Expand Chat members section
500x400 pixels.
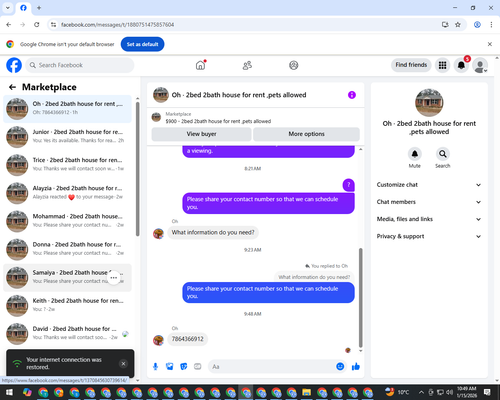pyautogui.click(x=429, y=202)
